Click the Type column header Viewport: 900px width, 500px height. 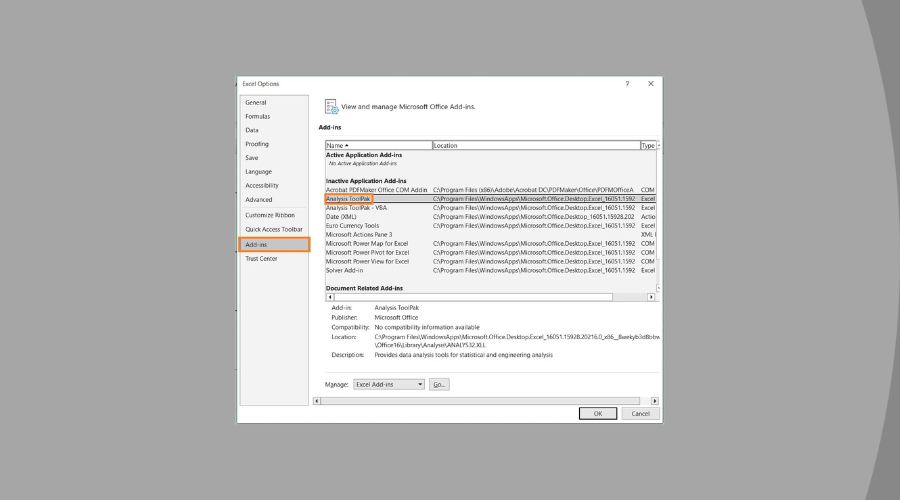point(648,145)
